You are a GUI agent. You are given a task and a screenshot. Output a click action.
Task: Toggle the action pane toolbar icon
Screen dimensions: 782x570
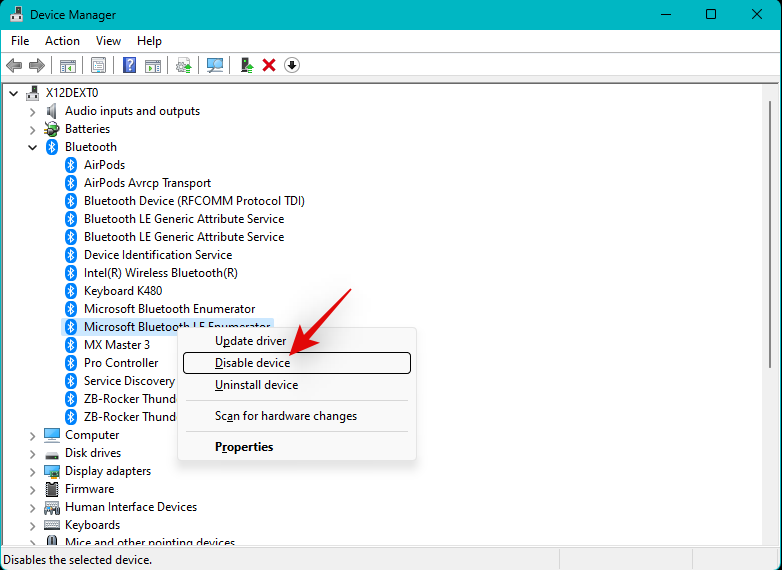(x=153, y=65)
